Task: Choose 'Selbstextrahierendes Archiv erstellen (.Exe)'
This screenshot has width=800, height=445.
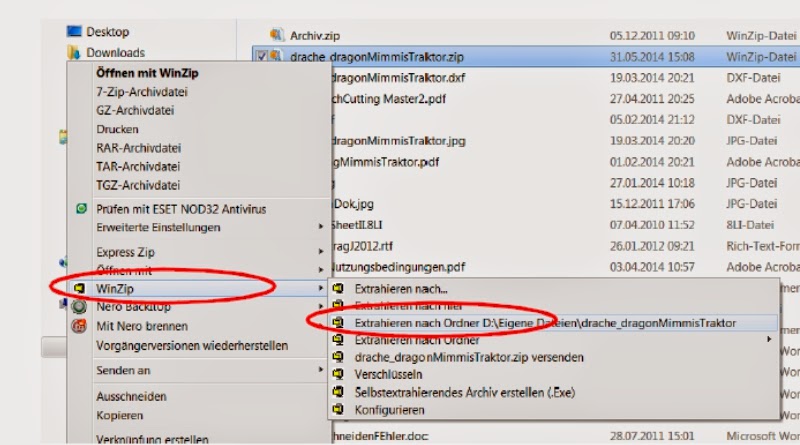Action: tap(465, 392)
